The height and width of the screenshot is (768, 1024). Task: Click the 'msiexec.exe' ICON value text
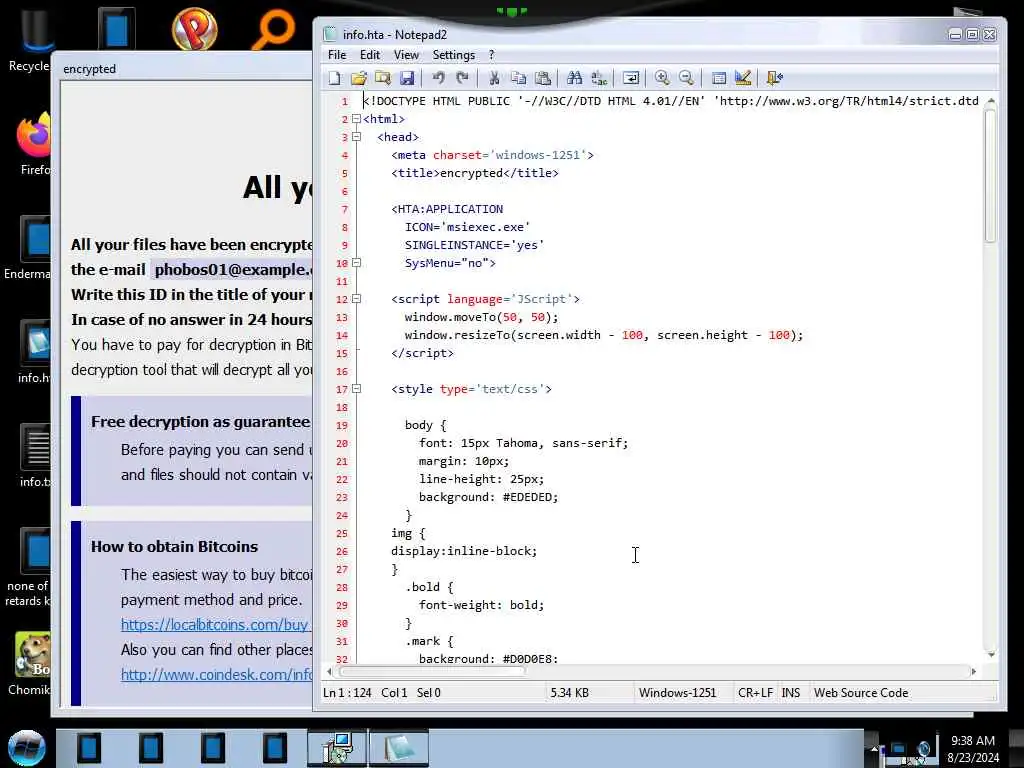click(x=487, y=227)
